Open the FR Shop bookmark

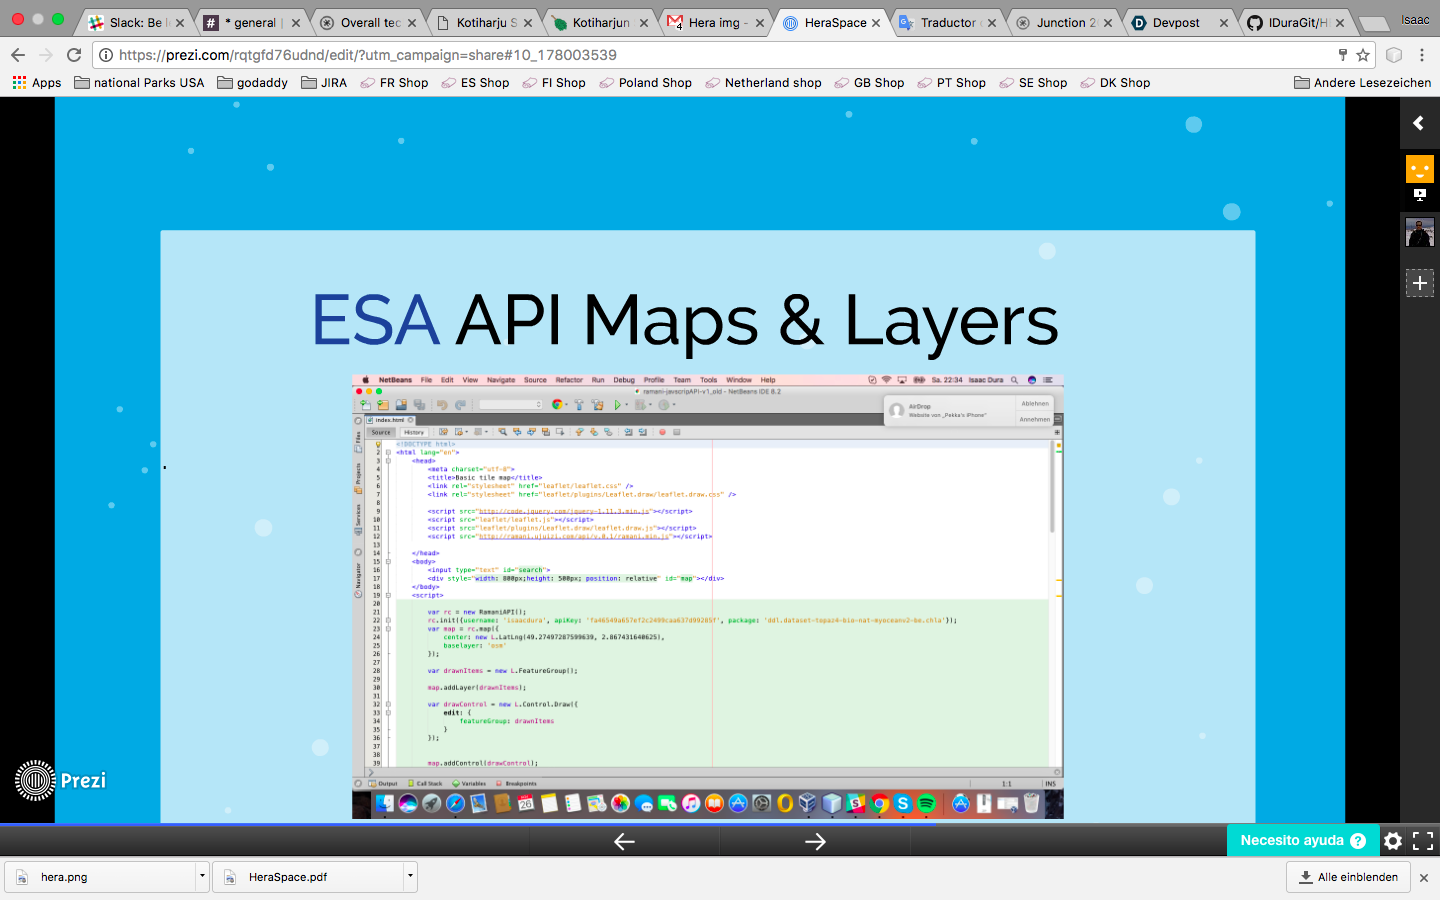click(x=394, y=83)
